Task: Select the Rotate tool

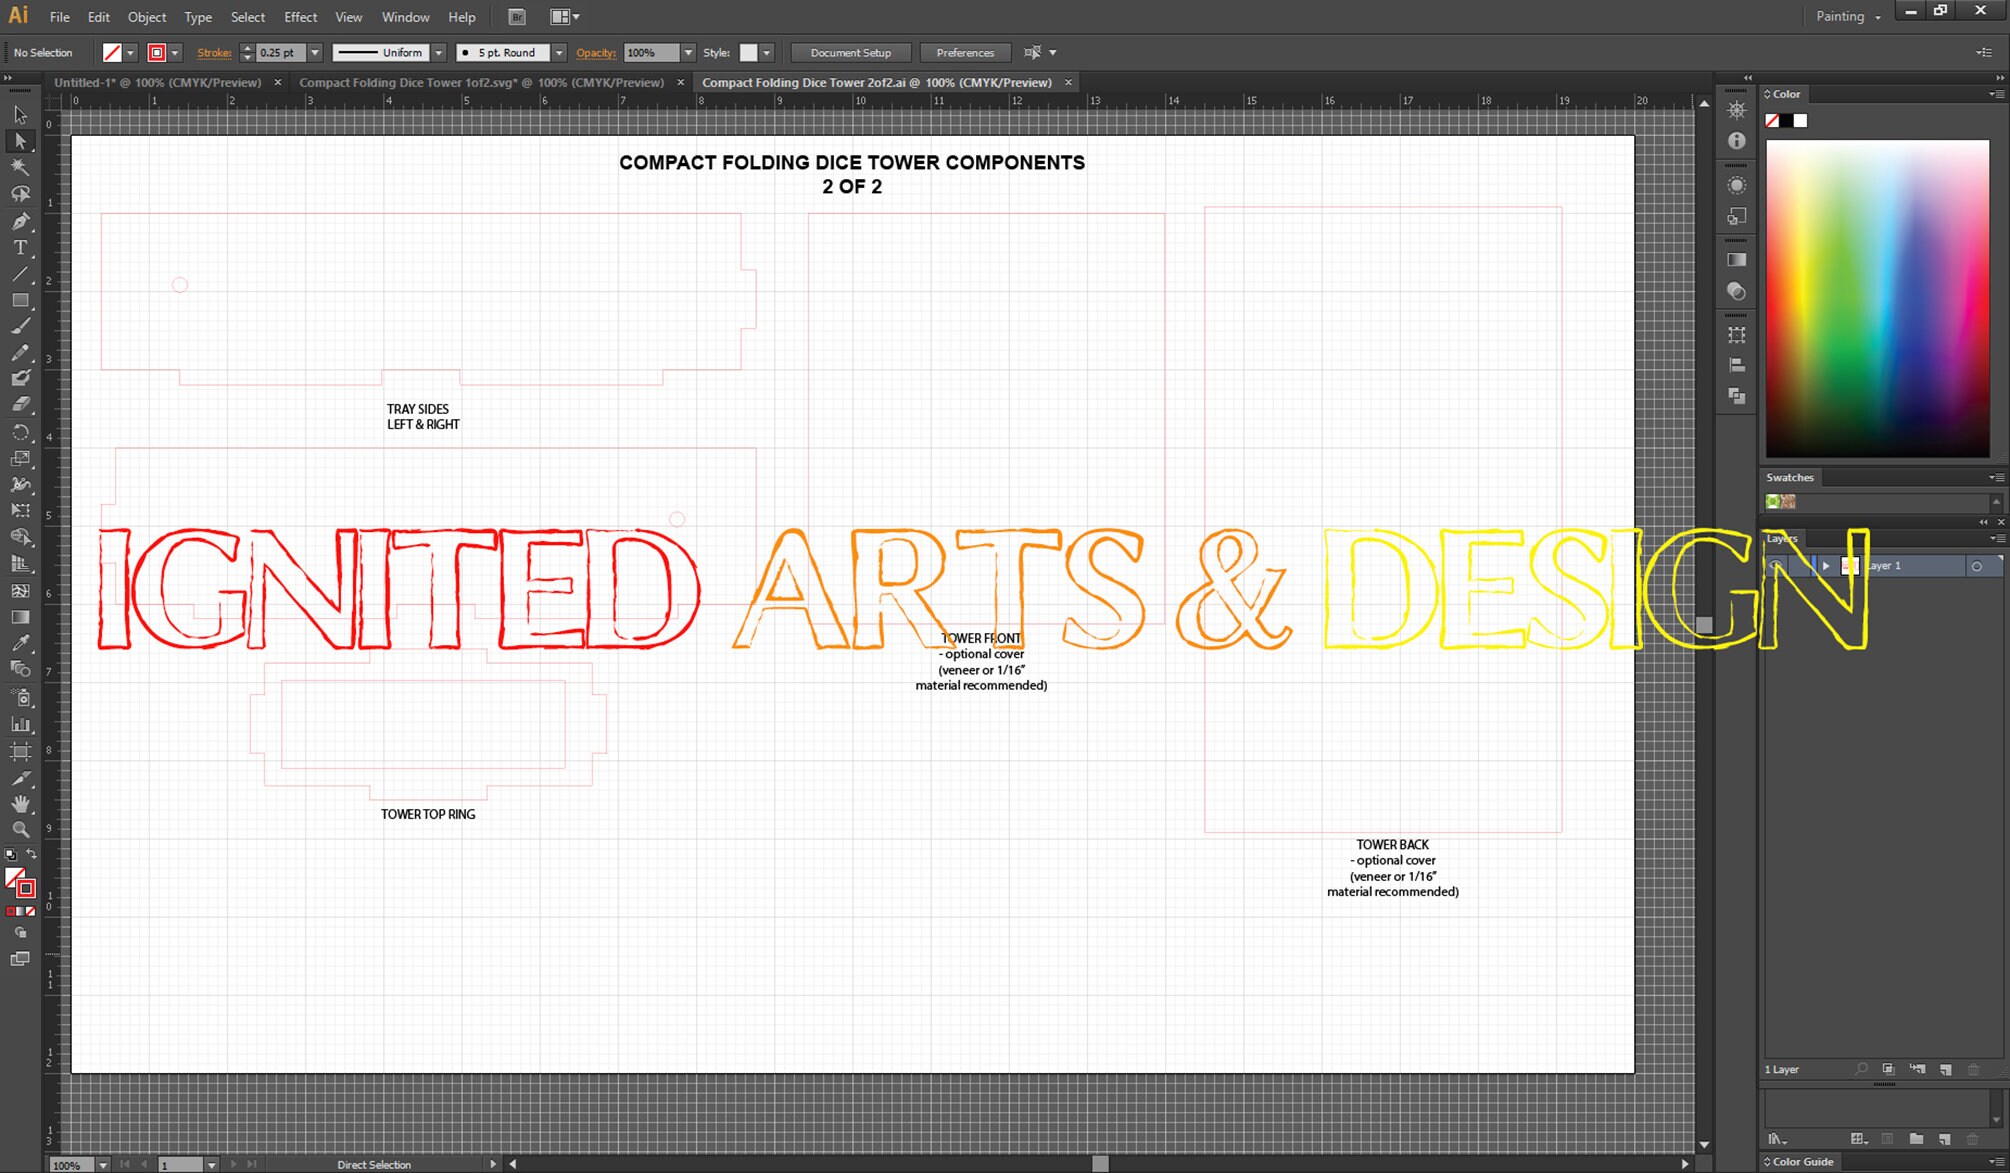Action: coord(20,432)
